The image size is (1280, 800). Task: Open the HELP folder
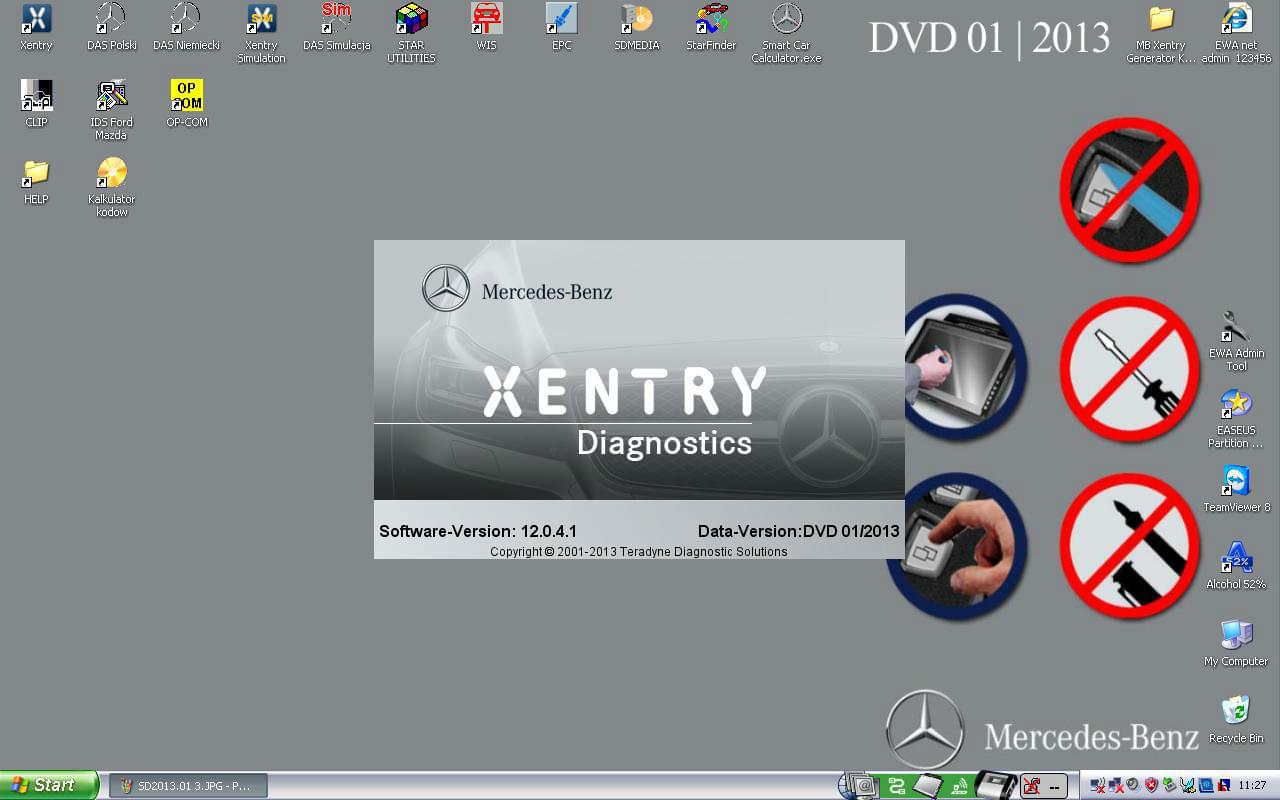tap(36, 181)
